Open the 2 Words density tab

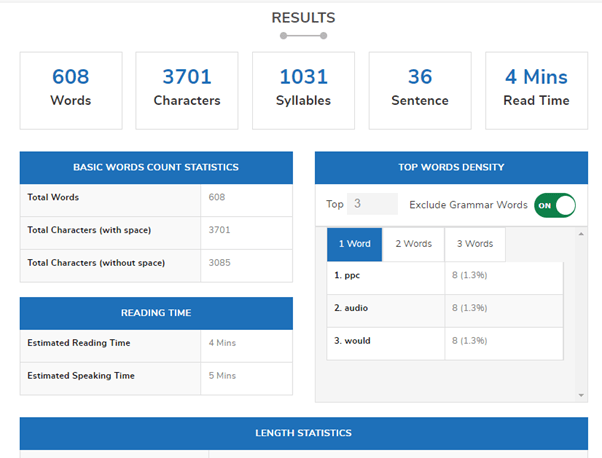pos(413,244)
